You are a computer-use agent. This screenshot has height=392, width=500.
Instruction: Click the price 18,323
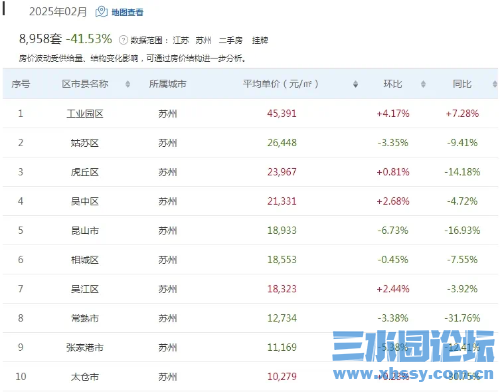pyautogui.click(x=282, y=289)
